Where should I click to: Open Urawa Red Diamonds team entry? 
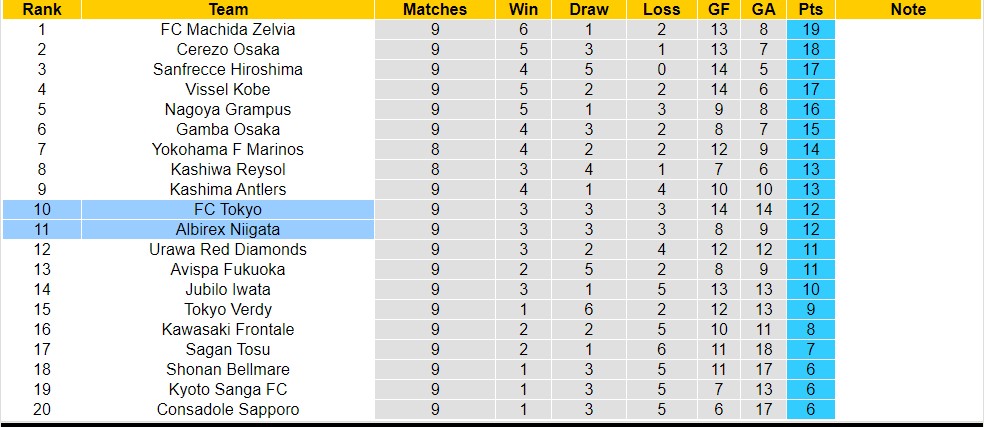click(228, 250)
